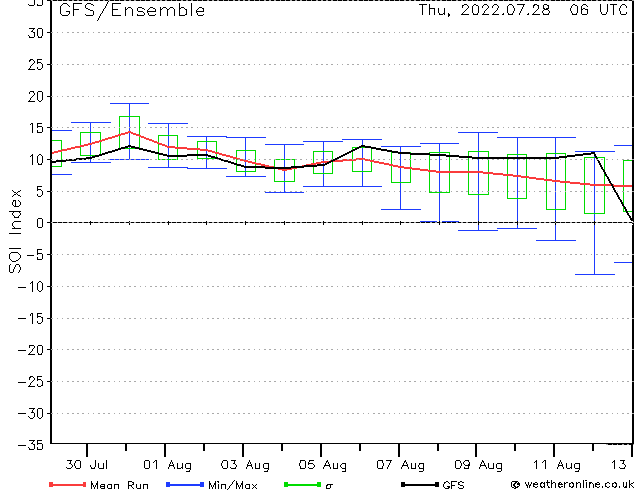Screen dimensions: 634x490
Task: Click the y-axis label '10'
Action: [x=36, y=159]
